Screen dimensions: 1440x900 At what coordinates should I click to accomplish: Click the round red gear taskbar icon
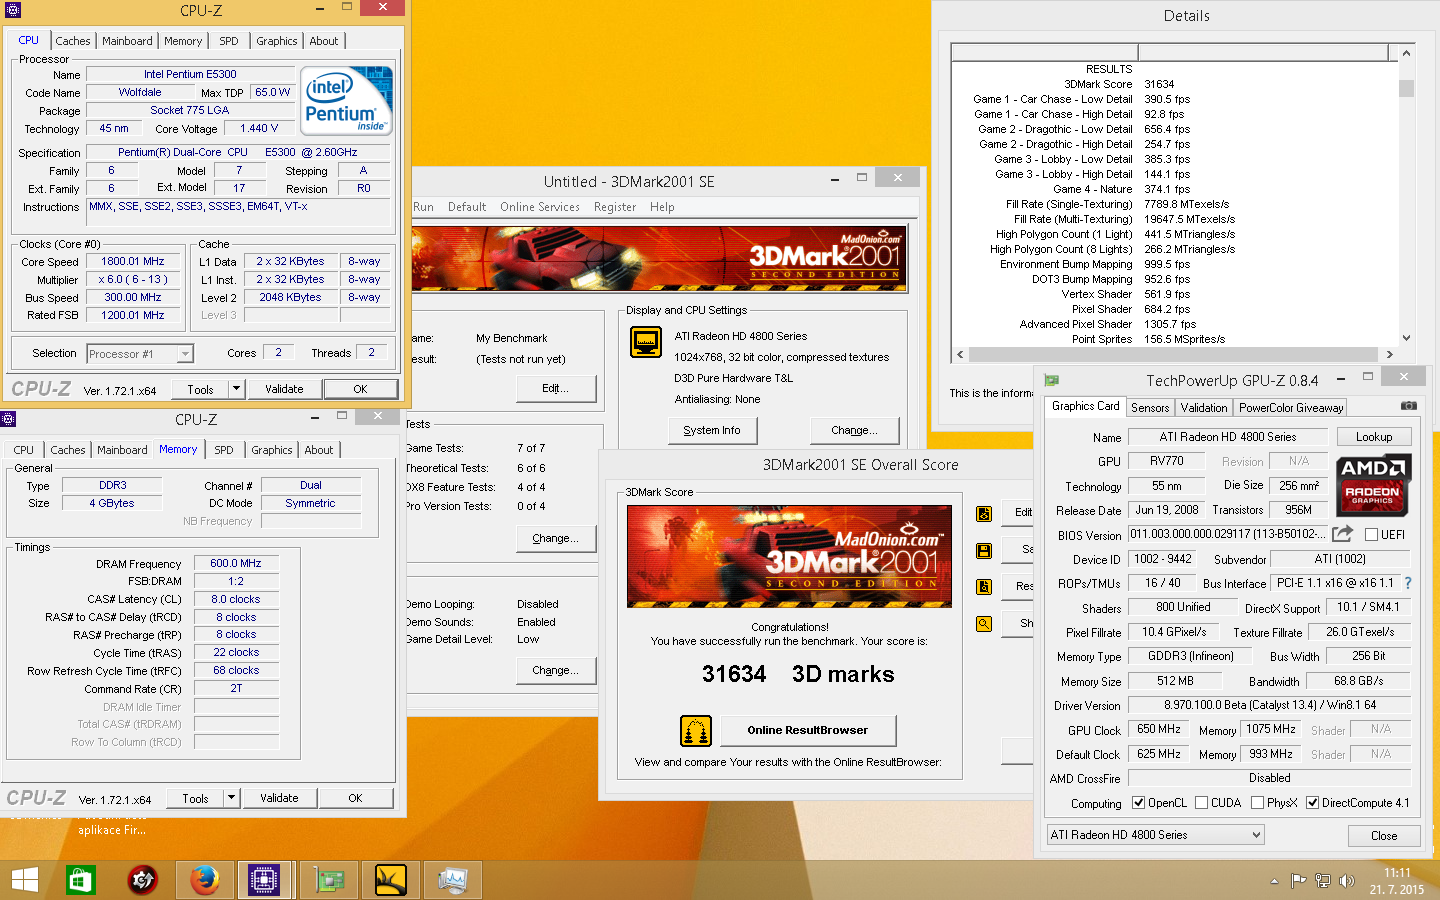(x=143, y=880)
